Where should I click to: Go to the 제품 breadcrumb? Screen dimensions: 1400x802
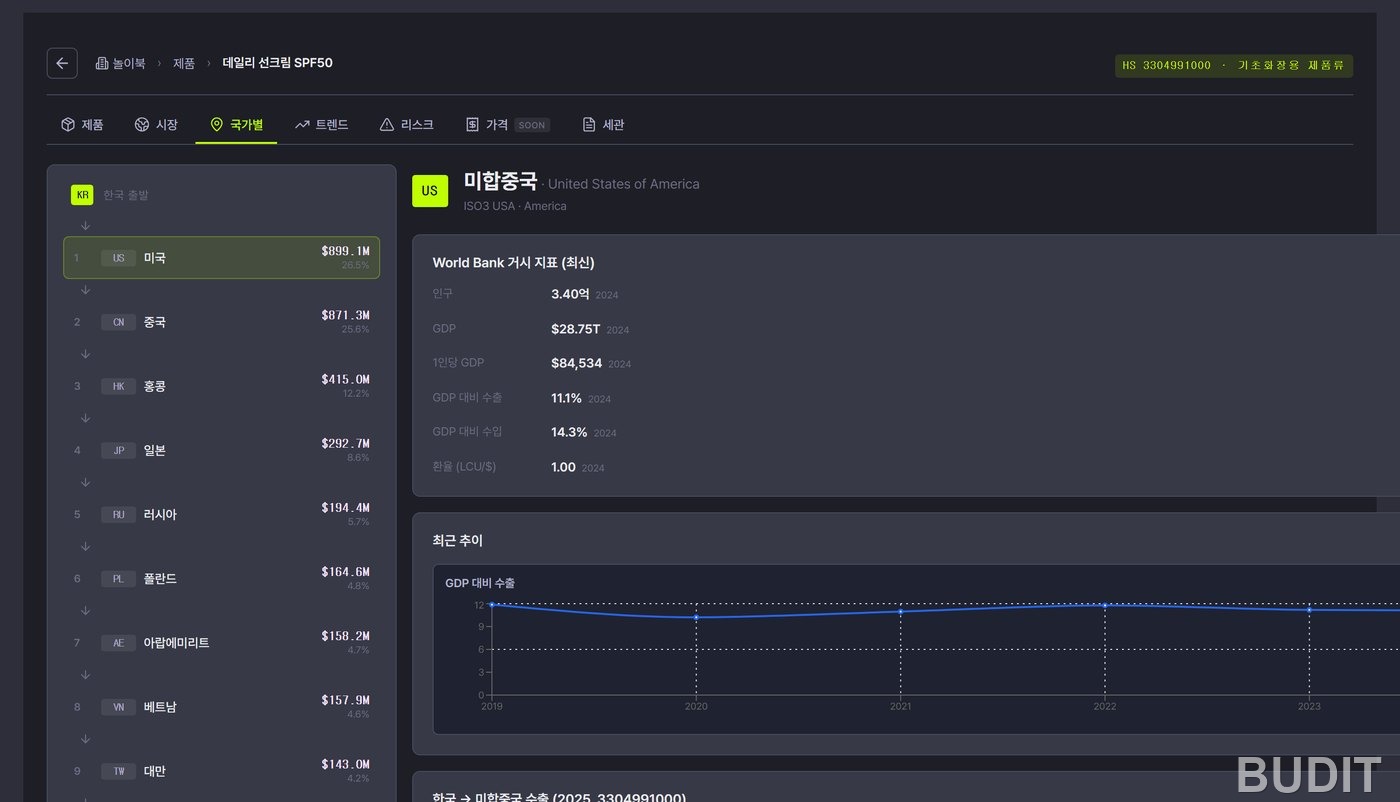(x=184, y=63)
